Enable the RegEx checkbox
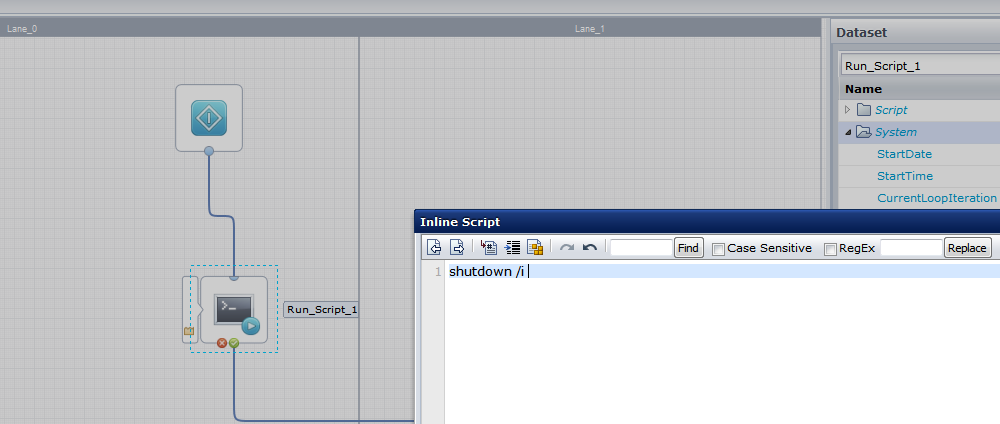 [x=830, y=249]
